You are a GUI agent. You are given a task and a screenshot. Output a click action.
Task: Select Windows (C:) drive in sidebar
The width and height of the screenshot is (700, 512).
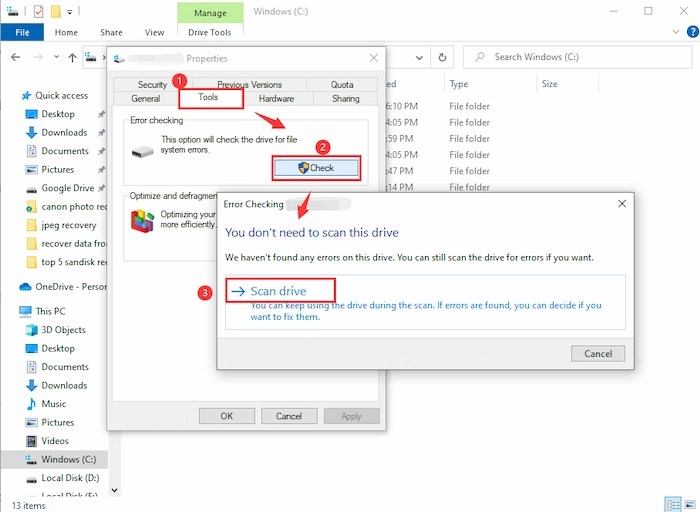(54, 459)
